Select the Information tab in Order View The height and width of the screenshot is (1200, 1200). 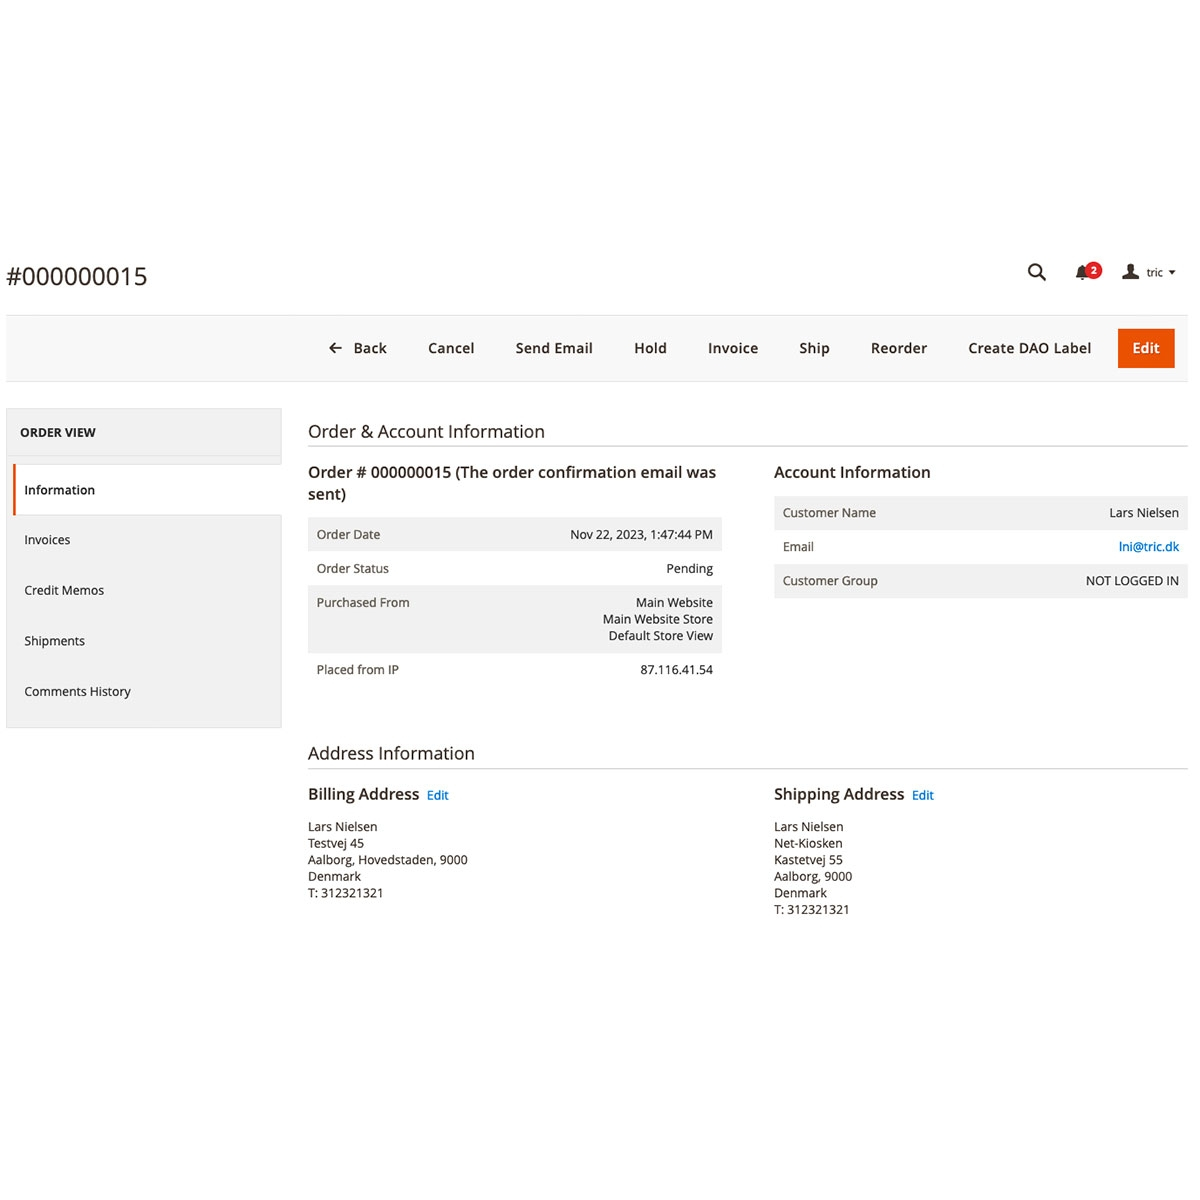coord(60,490)
